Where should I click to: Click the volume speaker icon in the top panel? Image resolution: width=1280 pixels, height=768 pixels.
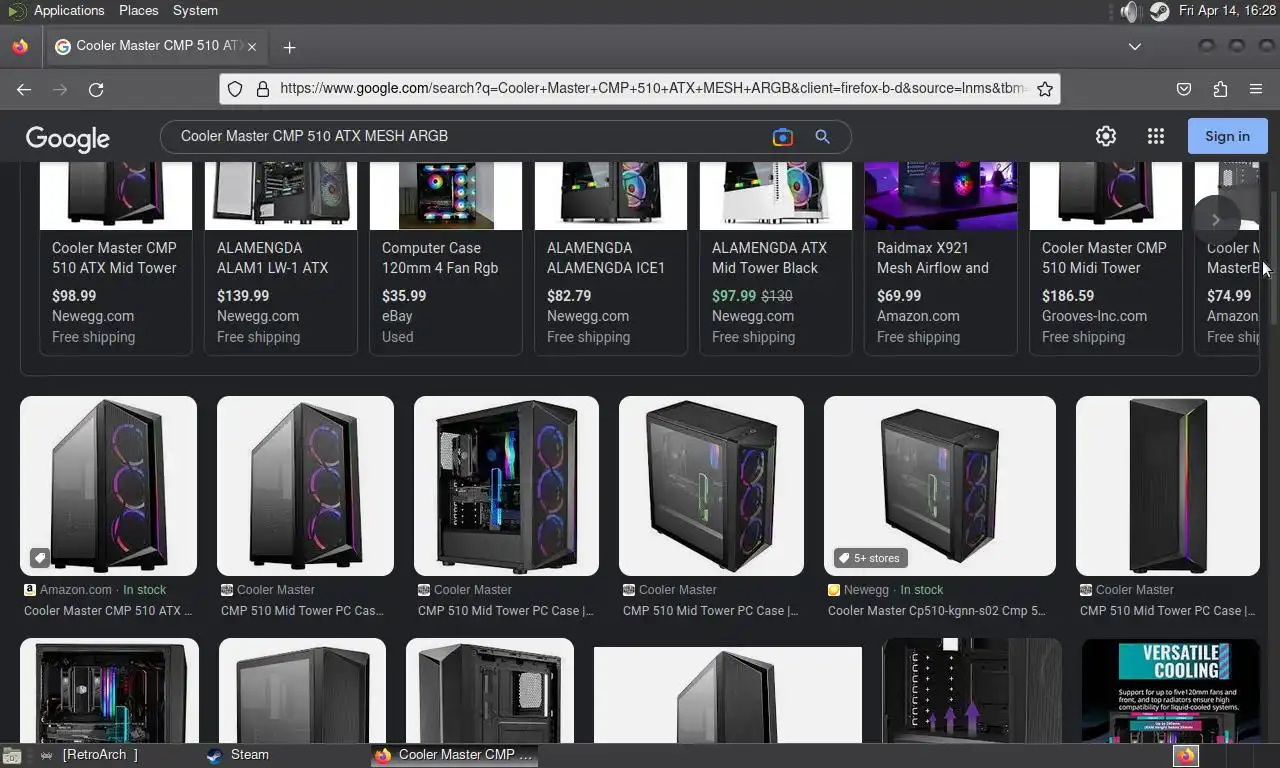(1130, 11)
